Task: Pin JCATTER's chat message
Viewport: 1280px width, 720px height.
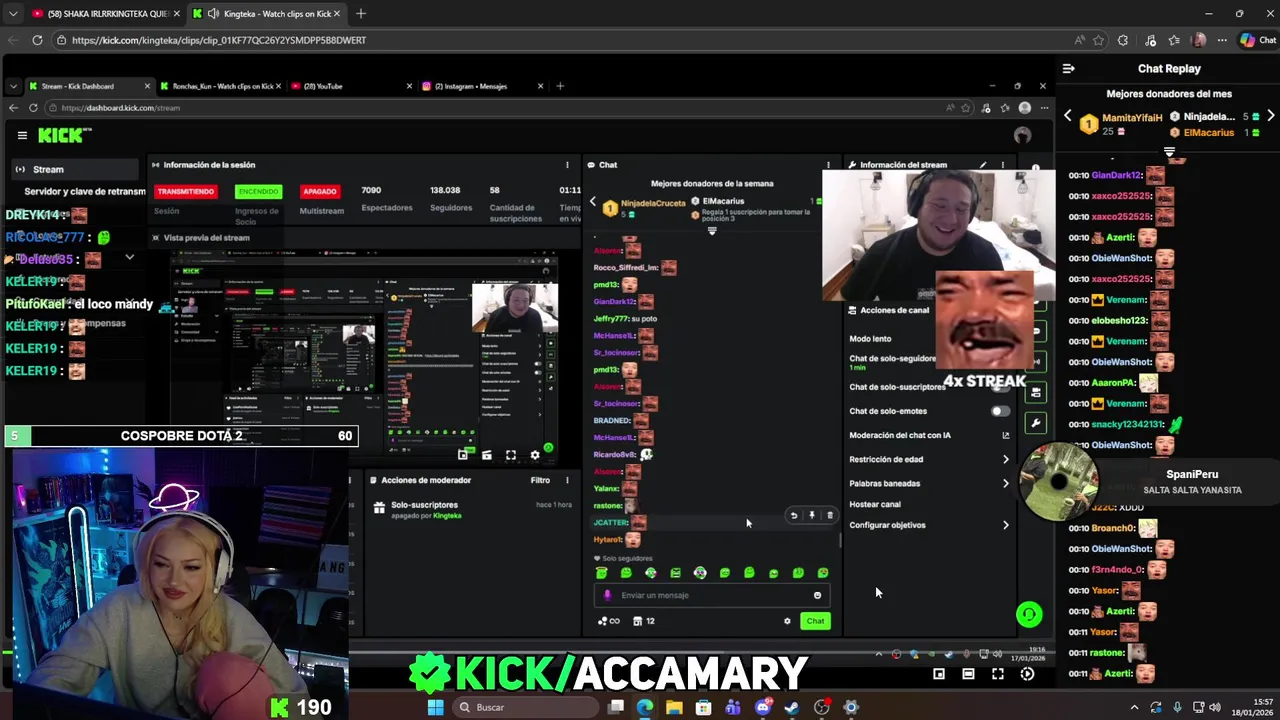Action: coord(812,515)
